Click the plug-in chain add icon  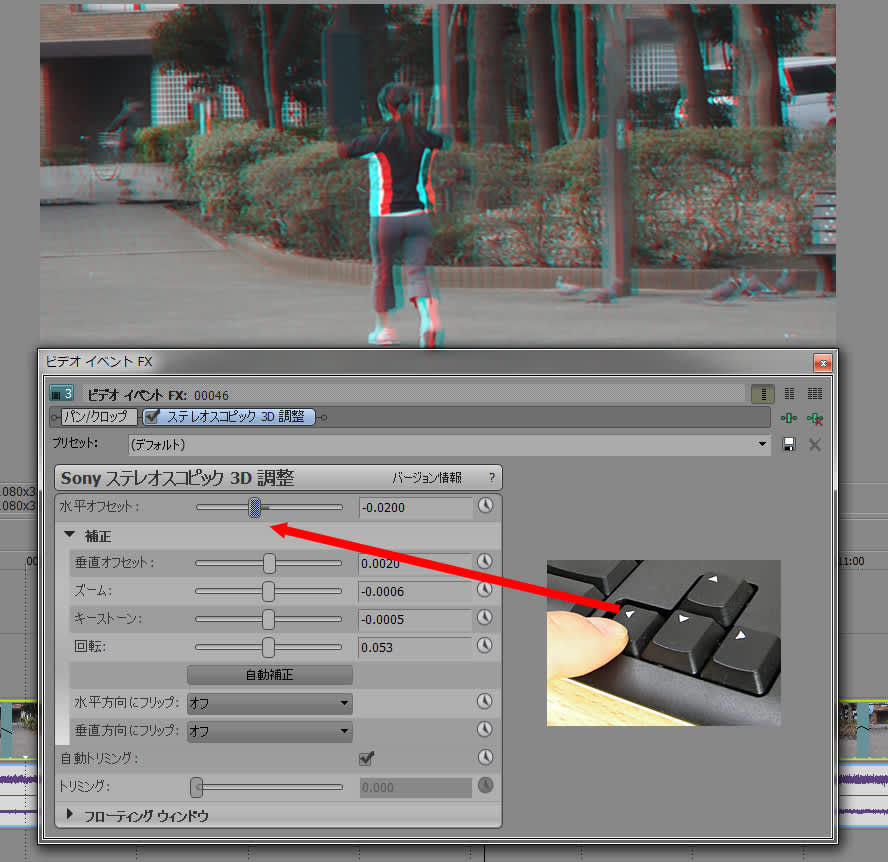789,418
